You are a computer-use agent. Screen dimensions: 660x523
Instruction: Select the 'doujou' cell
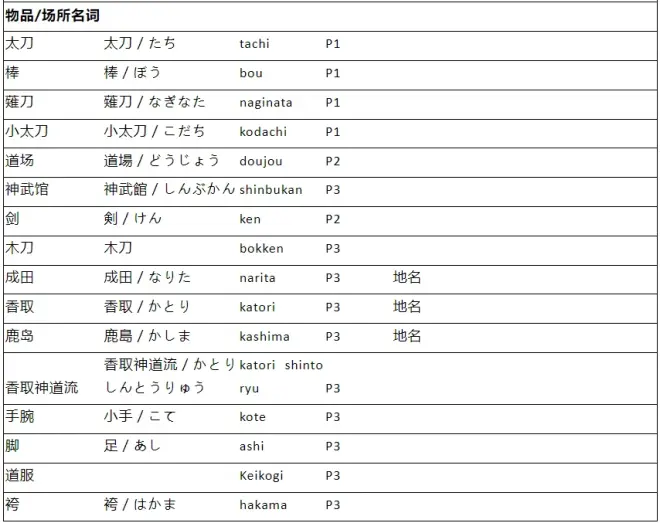[261, 160]
